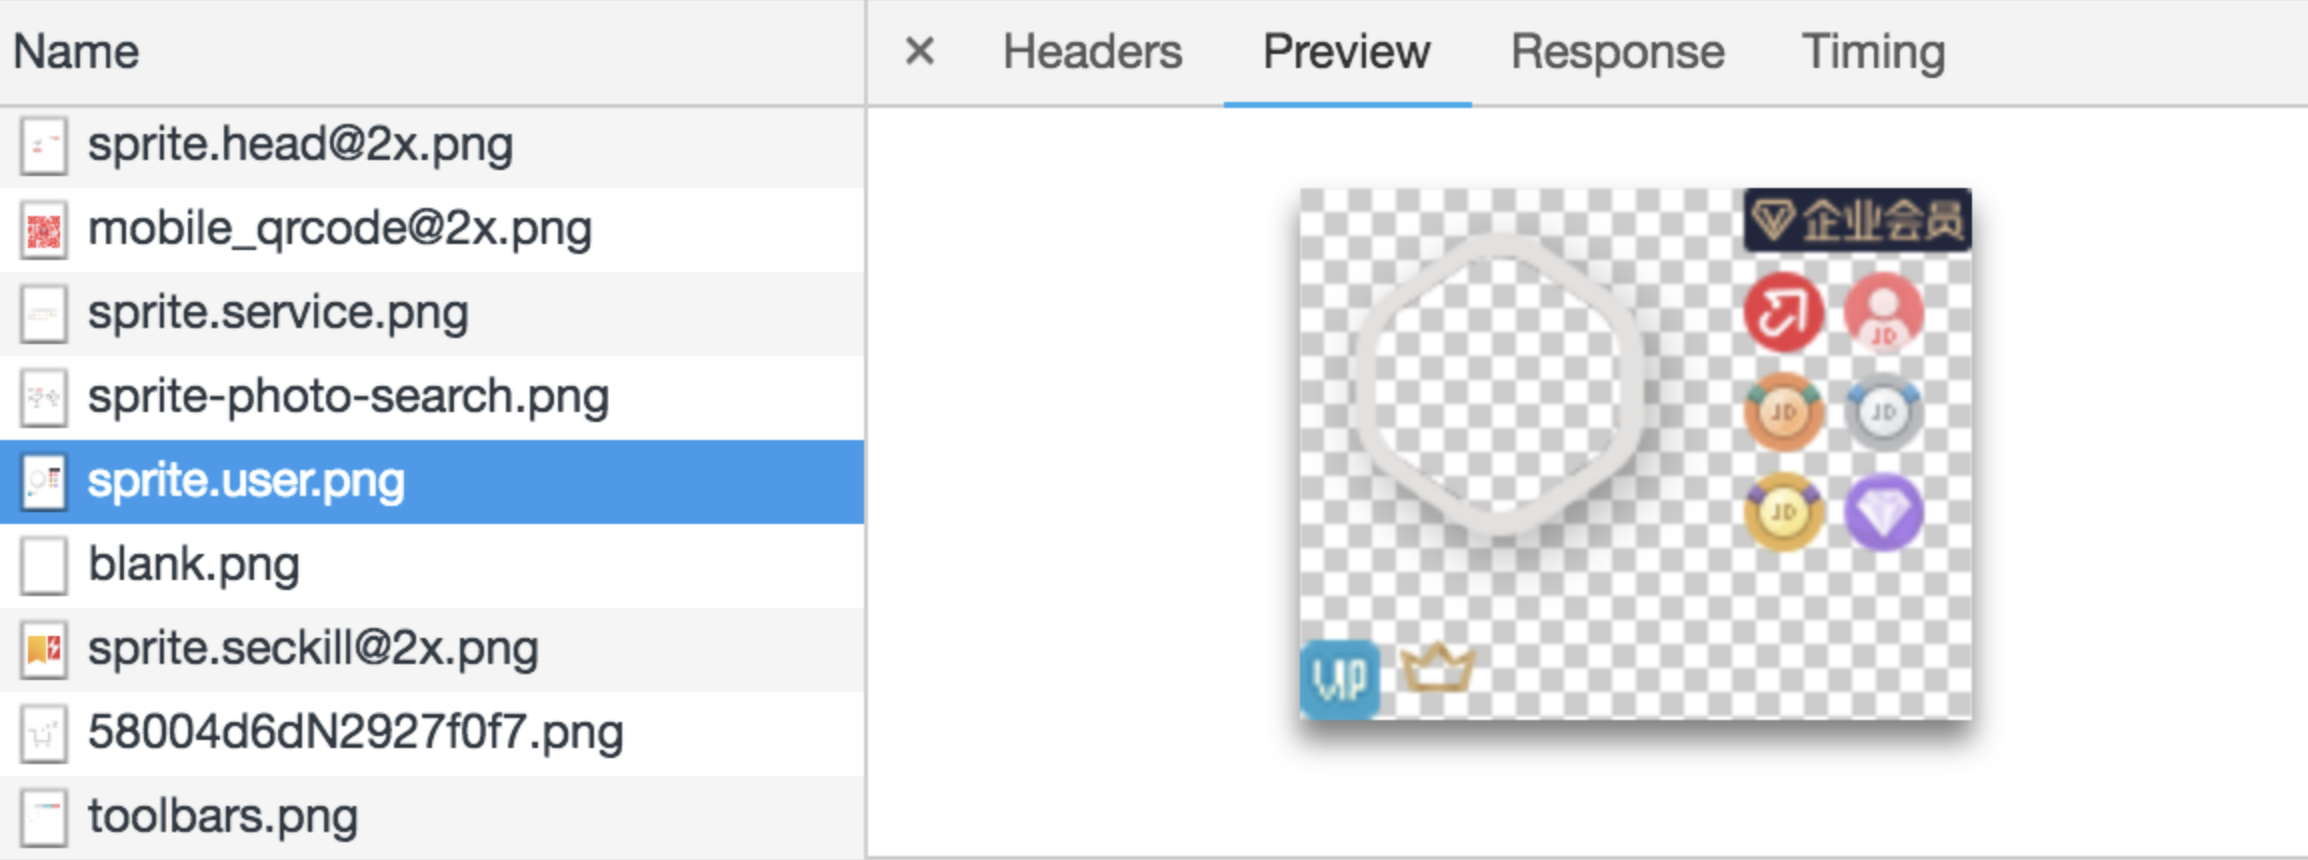Select the sprite-photo-search.png request name
Viewport: 2308px width, 860px height.
348,397
